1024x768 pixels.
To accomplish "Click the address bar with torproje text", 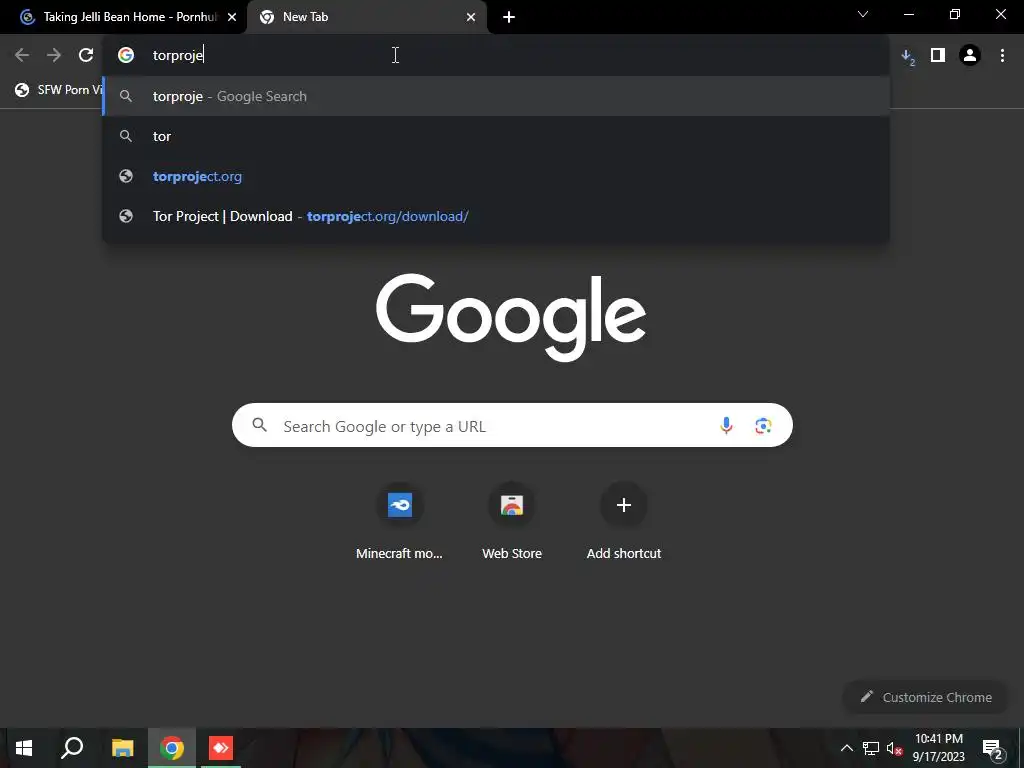I will click(x=496, y=56).
